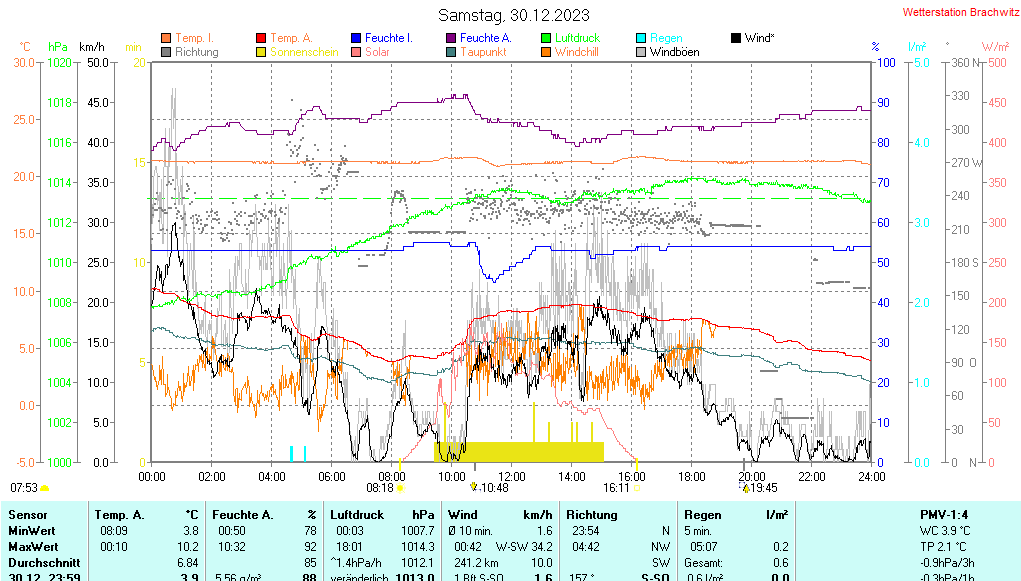Click the cyan Regen legend square

pyautogui.click(x=641, y=38)
